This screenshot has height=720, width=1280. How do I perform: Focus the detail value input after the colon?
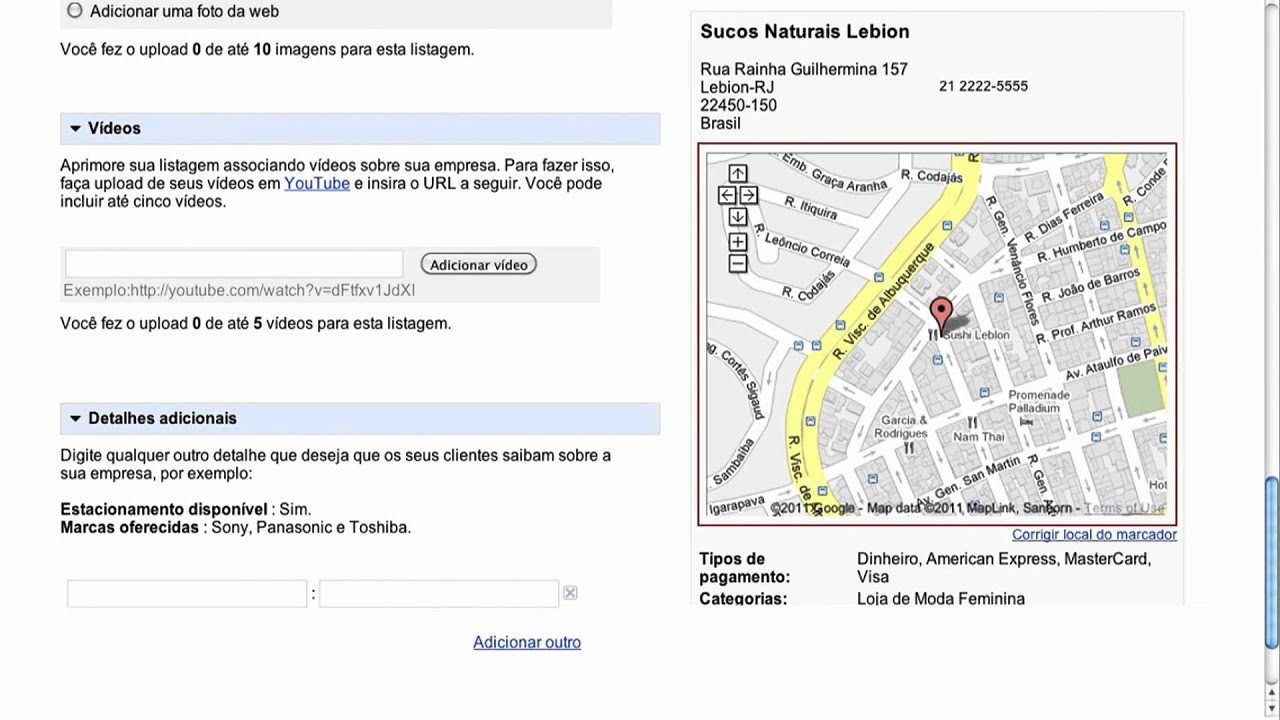[439, 593]
